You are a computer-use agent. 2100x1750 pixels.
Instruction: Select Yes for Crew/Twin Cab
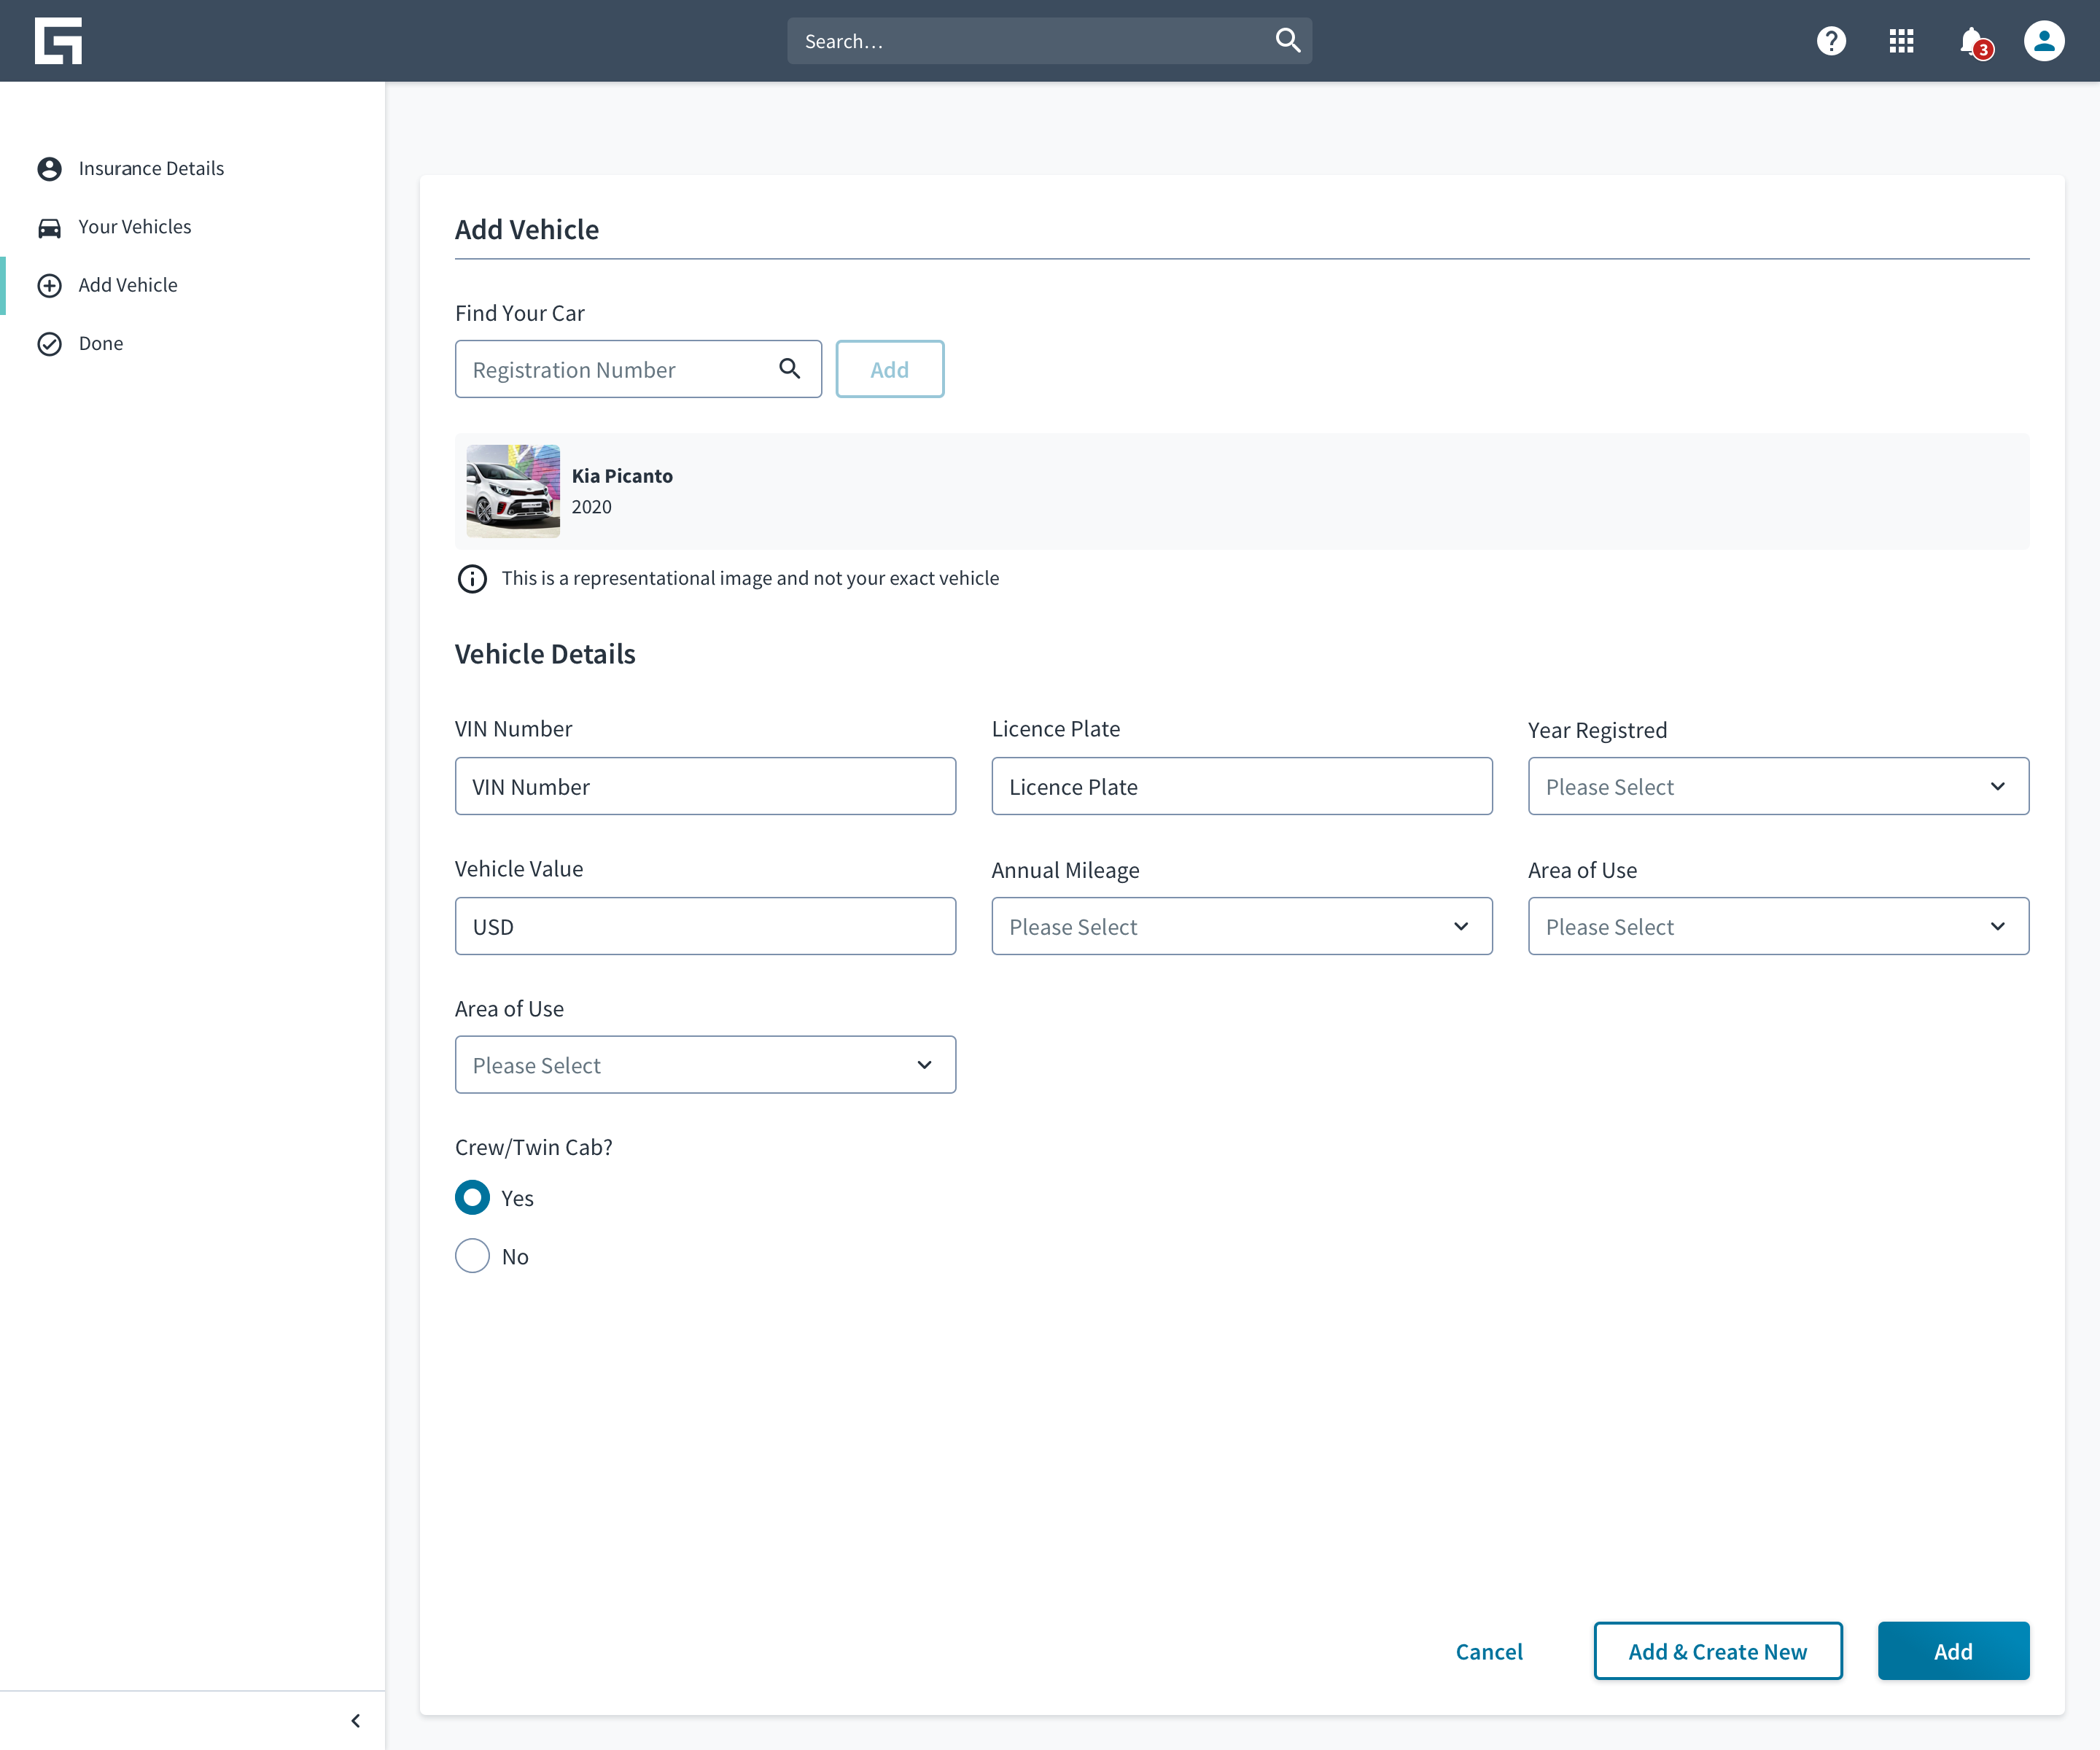473,1198
